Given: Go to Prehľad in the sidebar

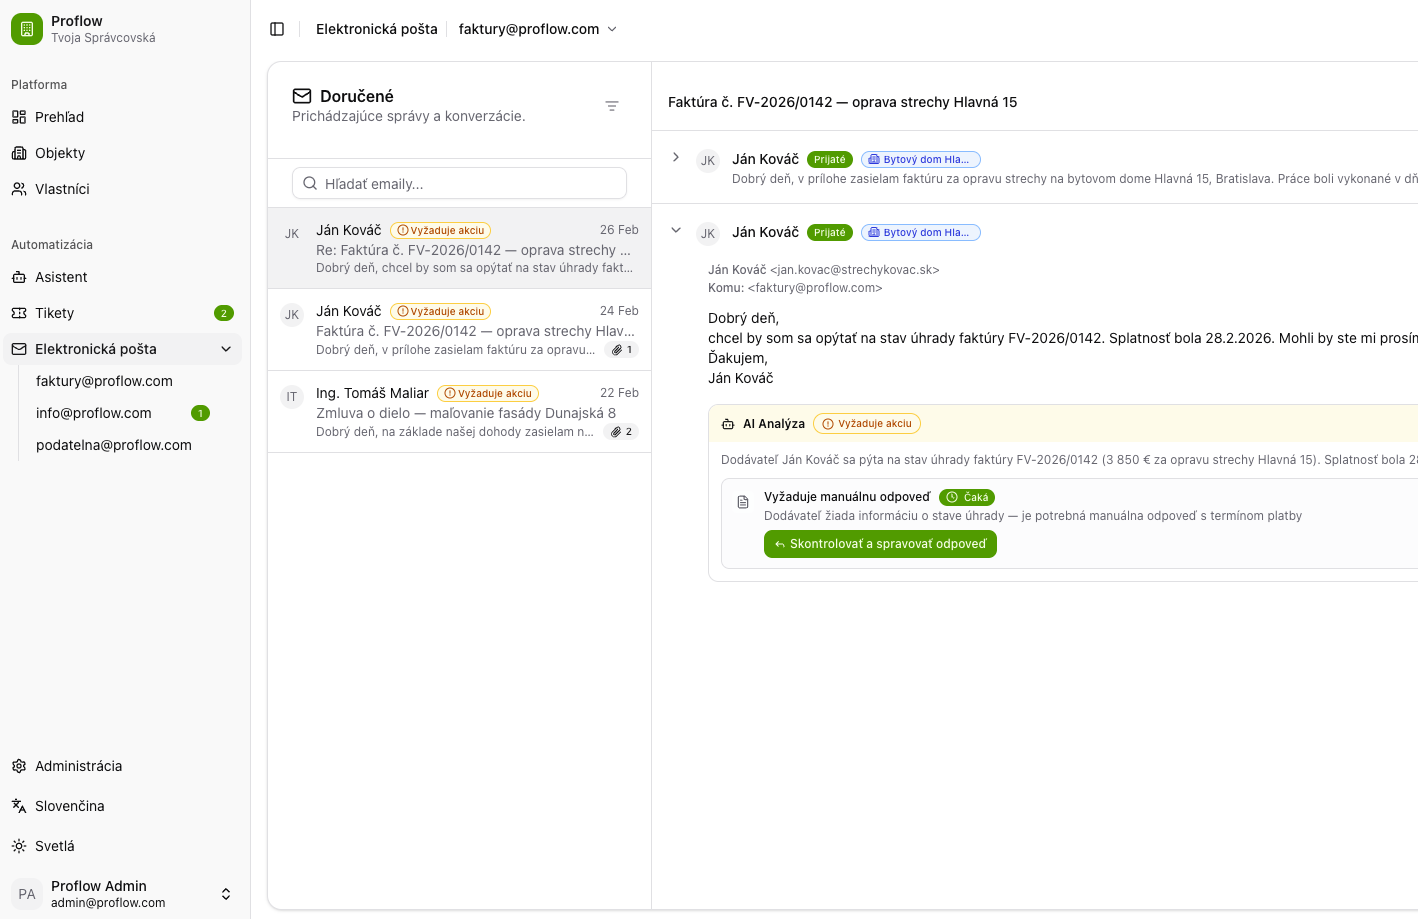Looking at the screenshot, I should point(60,117).
